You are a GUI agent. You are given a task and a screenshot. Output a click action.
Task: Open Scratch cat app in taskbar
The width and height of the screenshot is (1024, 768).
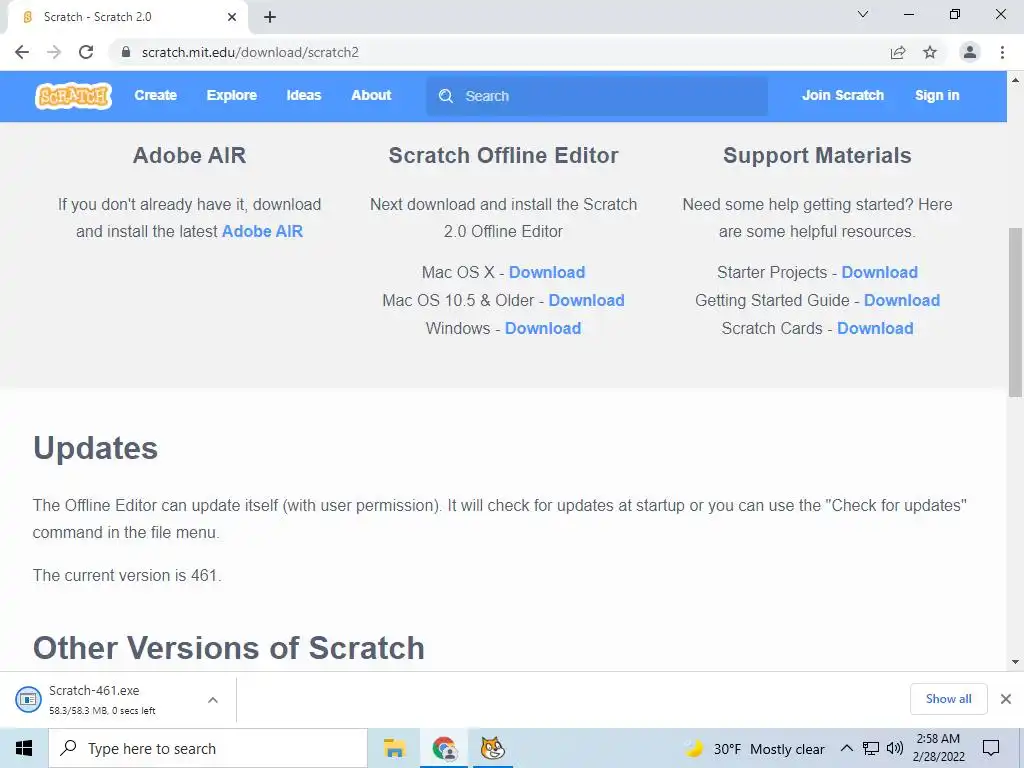492,748
